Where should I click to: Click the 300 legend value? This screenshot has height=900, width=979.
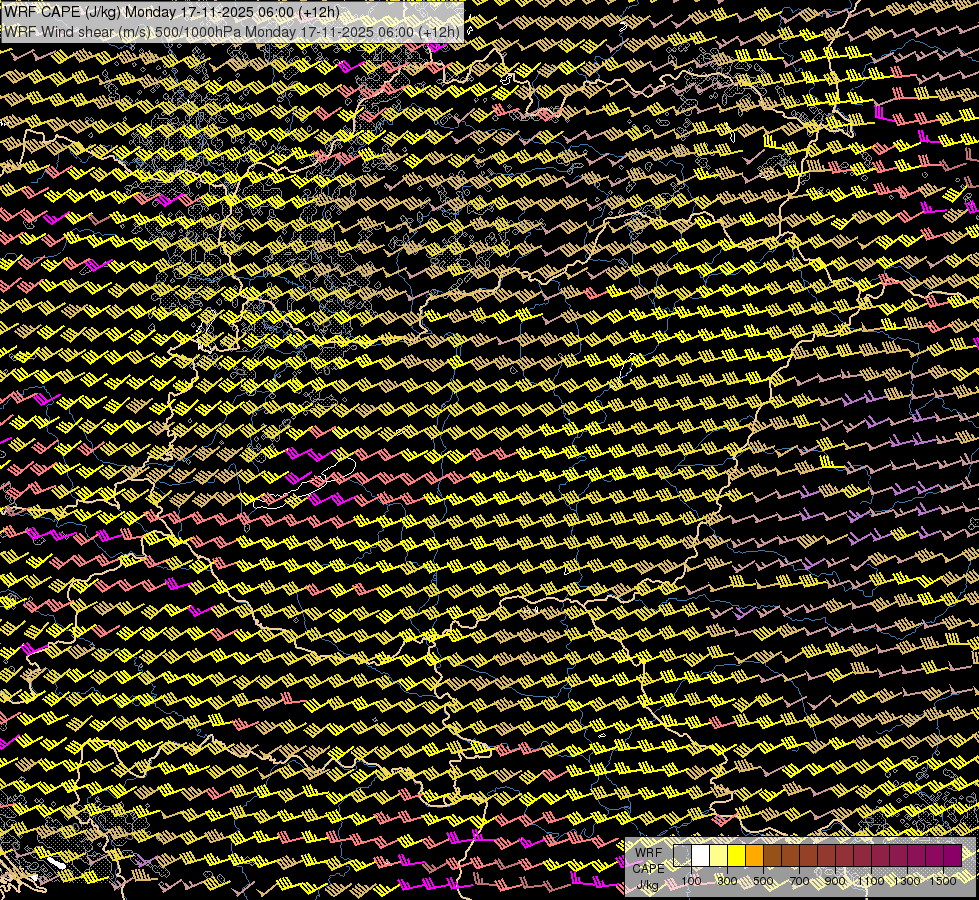click(727, 881)
